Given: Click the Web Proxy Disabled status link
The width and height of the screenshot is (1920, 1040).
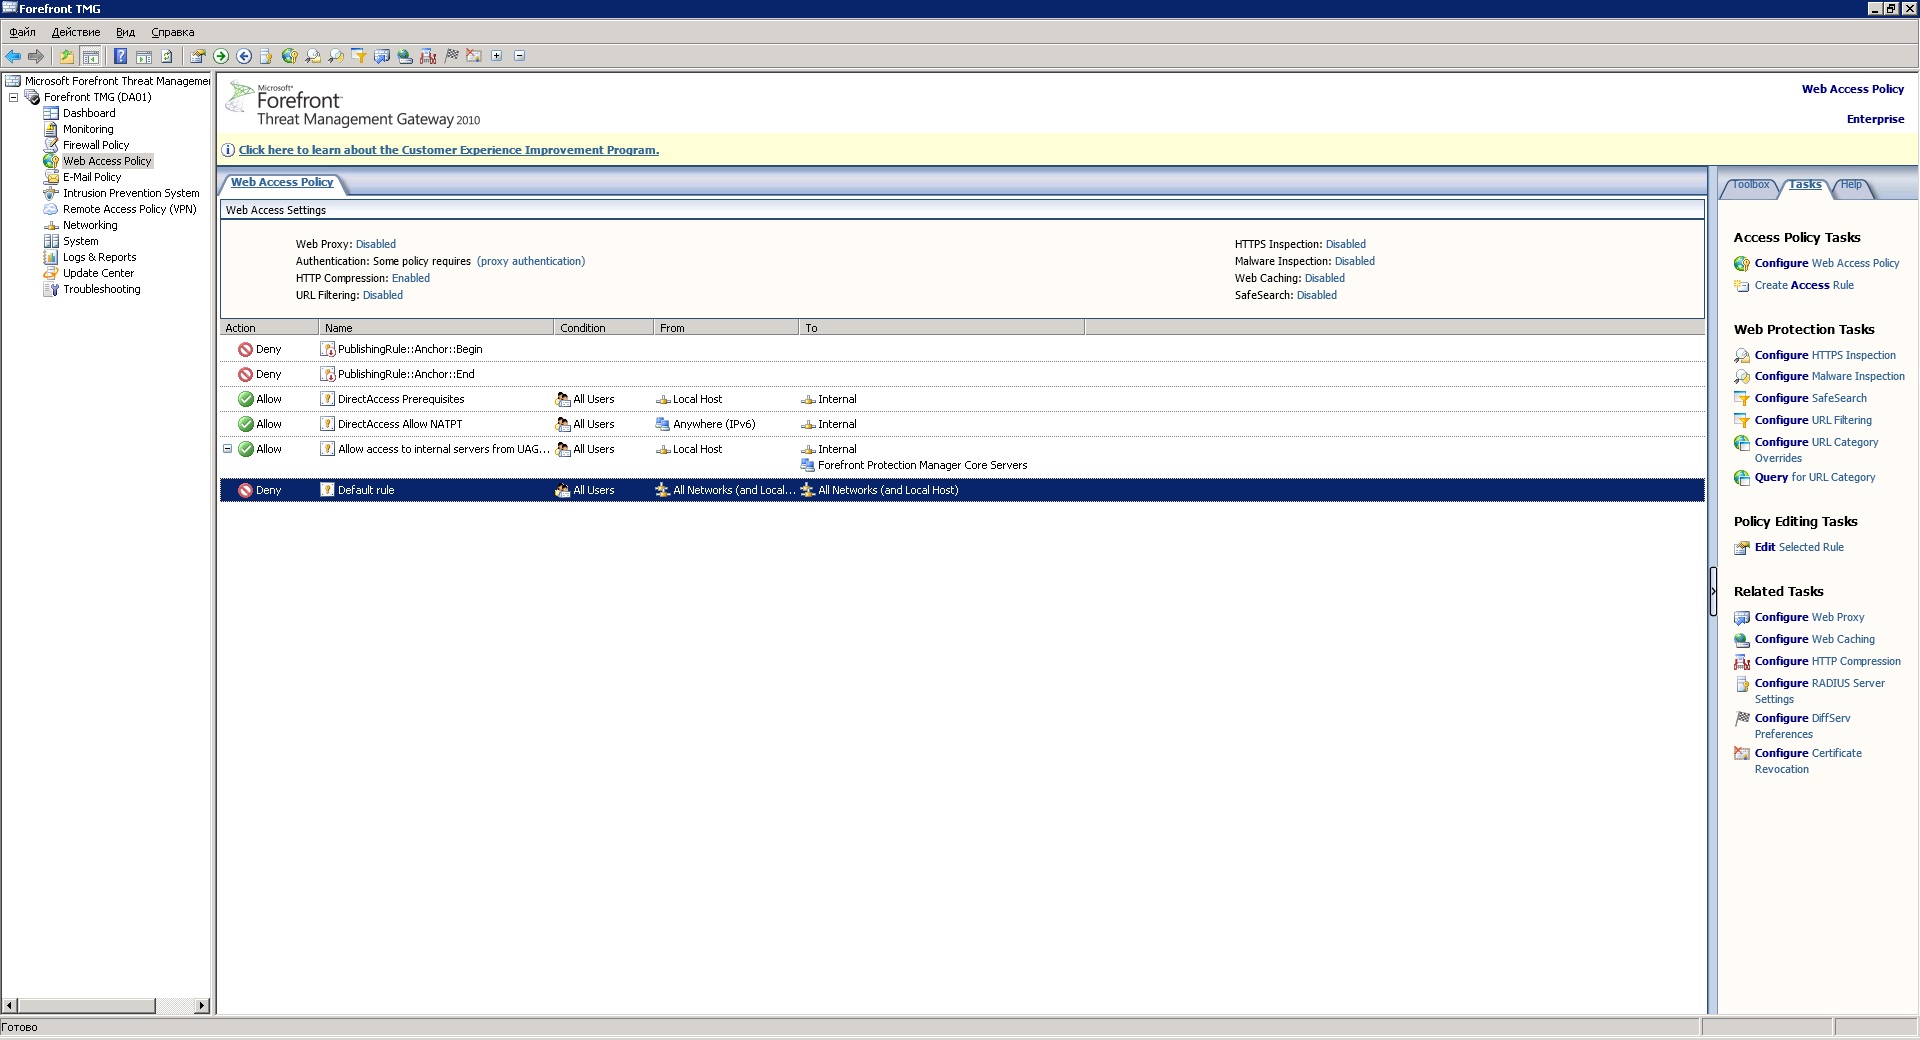Looking at the screenshot, I should [x=376, y=244].
